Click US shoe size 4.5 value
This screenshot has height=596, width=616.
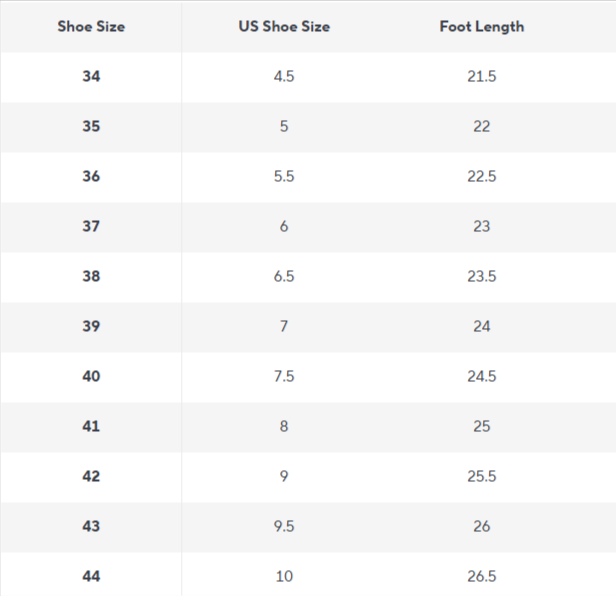coord(284,77)
